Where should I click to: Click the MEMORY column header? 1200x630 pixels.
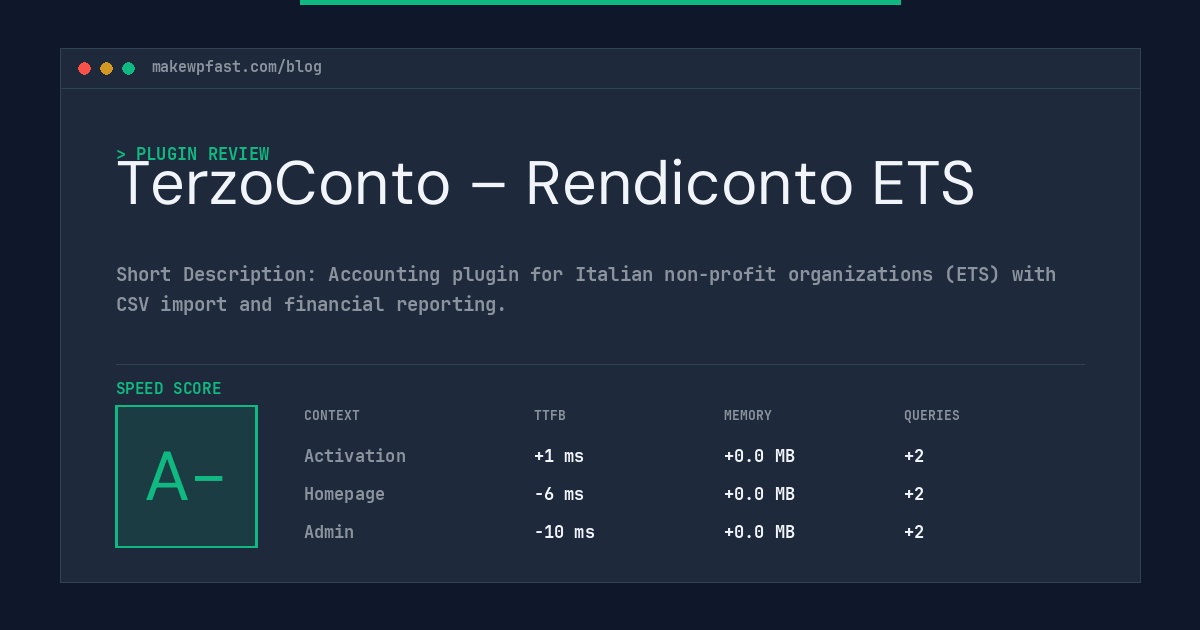748,416
